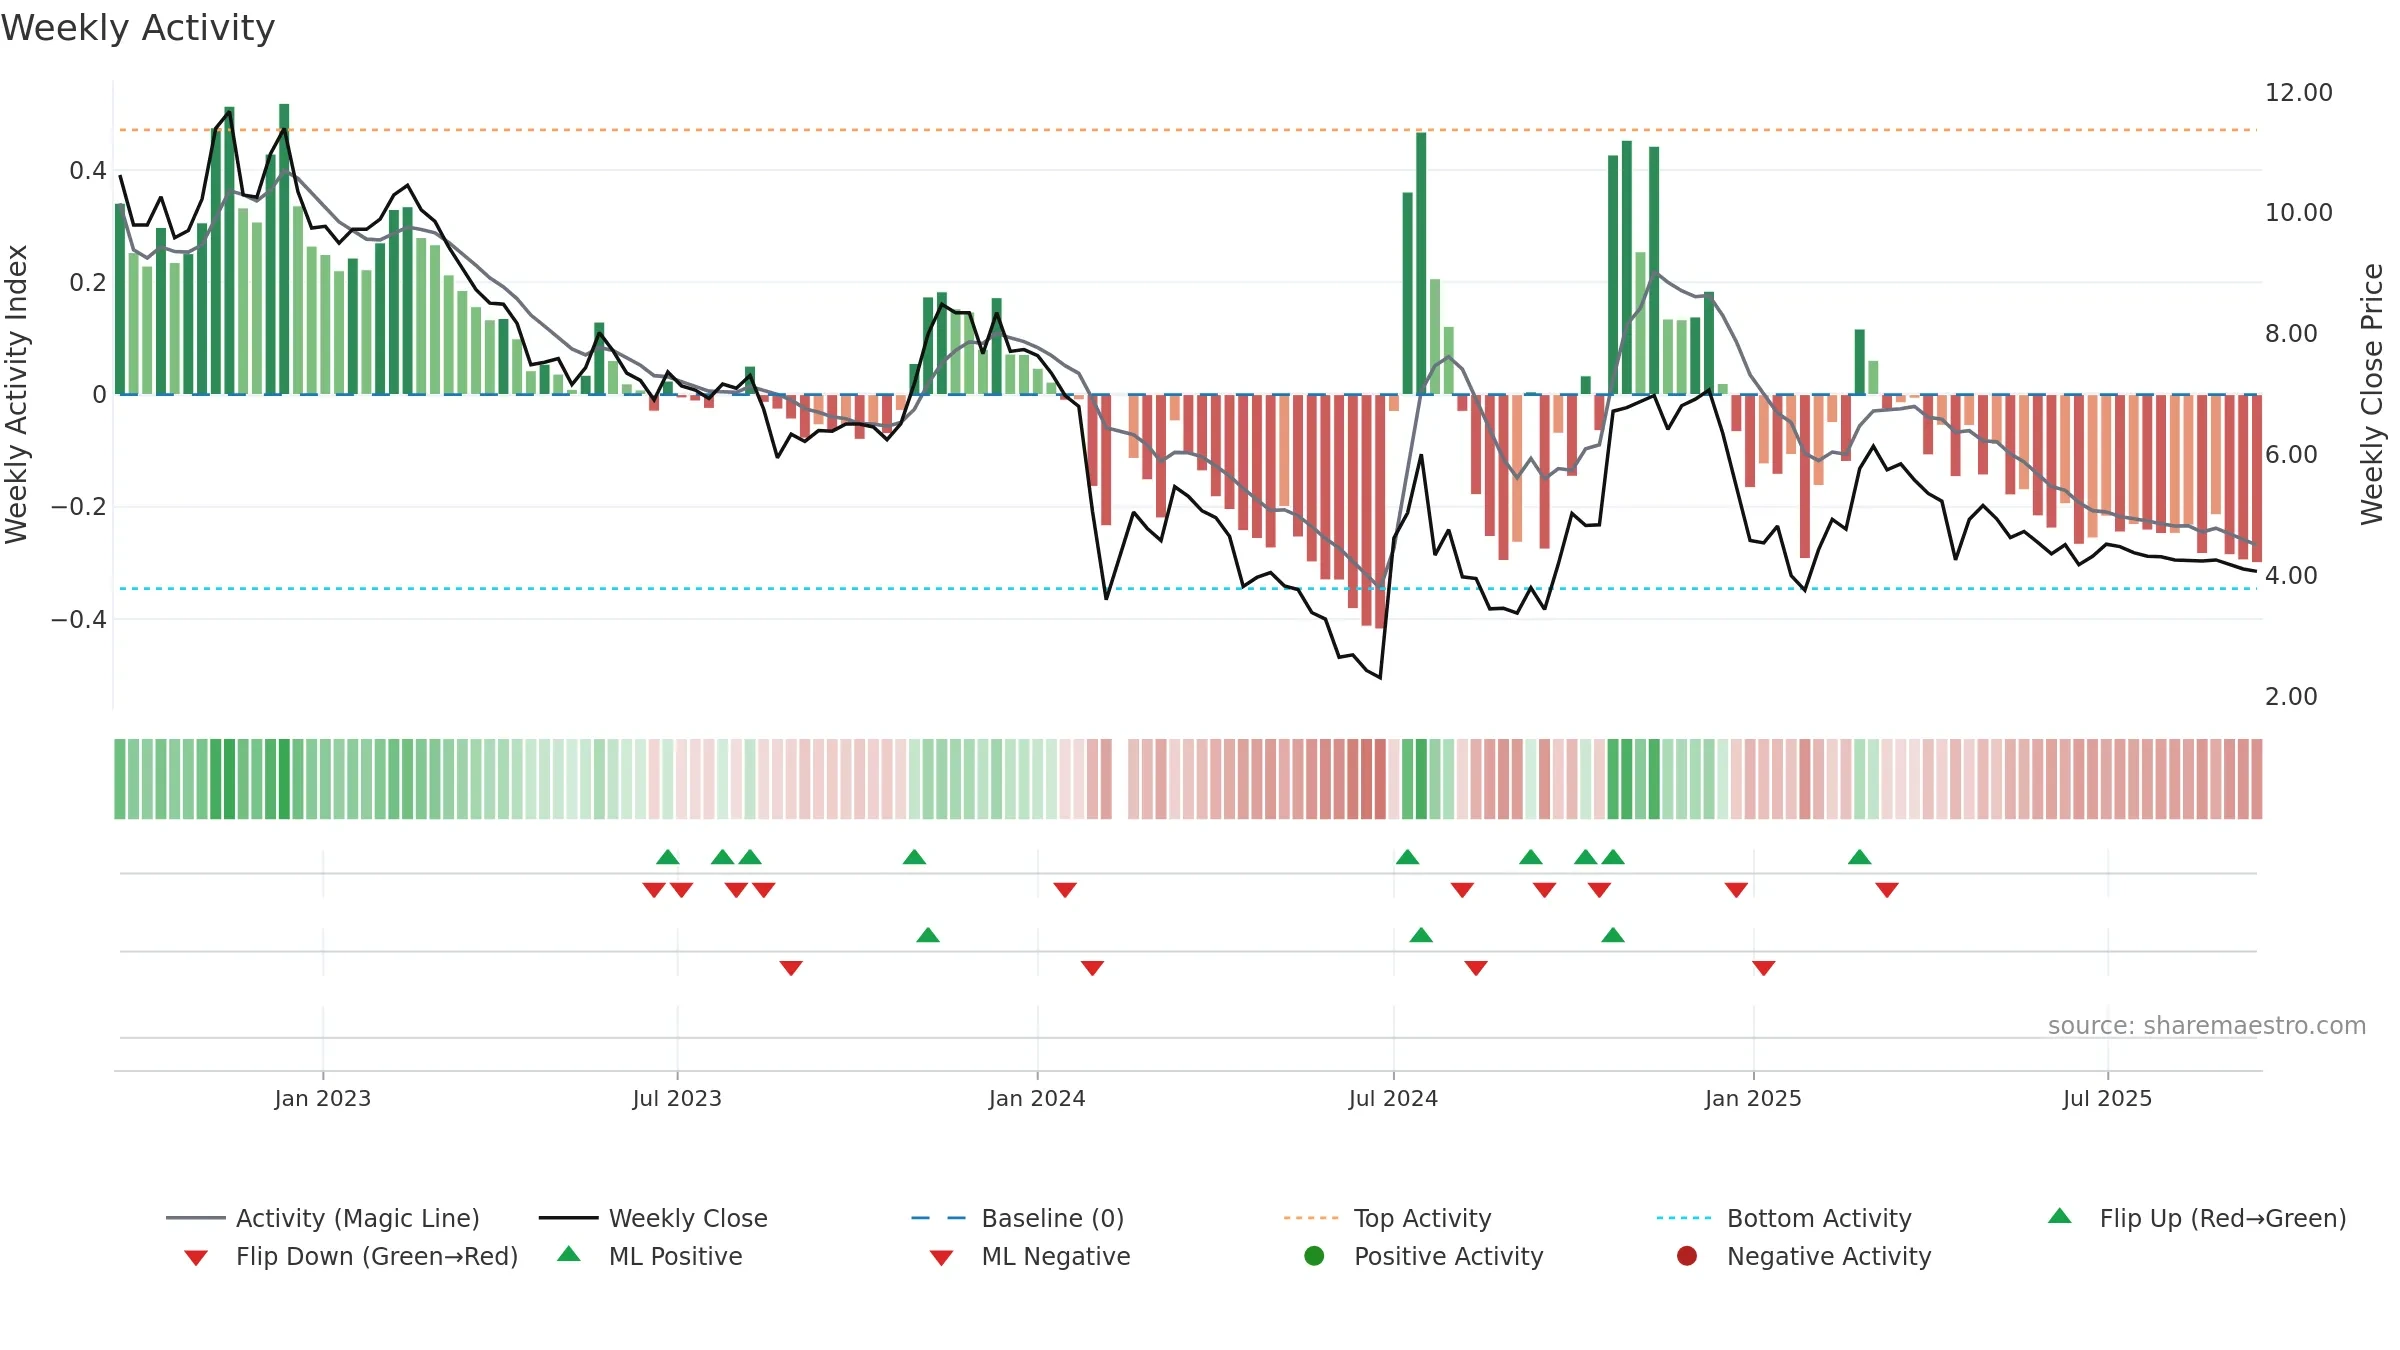Viewport: 2400px width, 1350px height.
Task: Click the Flip Down (Green→Red) legend triangle
Action: [196, 1258]
